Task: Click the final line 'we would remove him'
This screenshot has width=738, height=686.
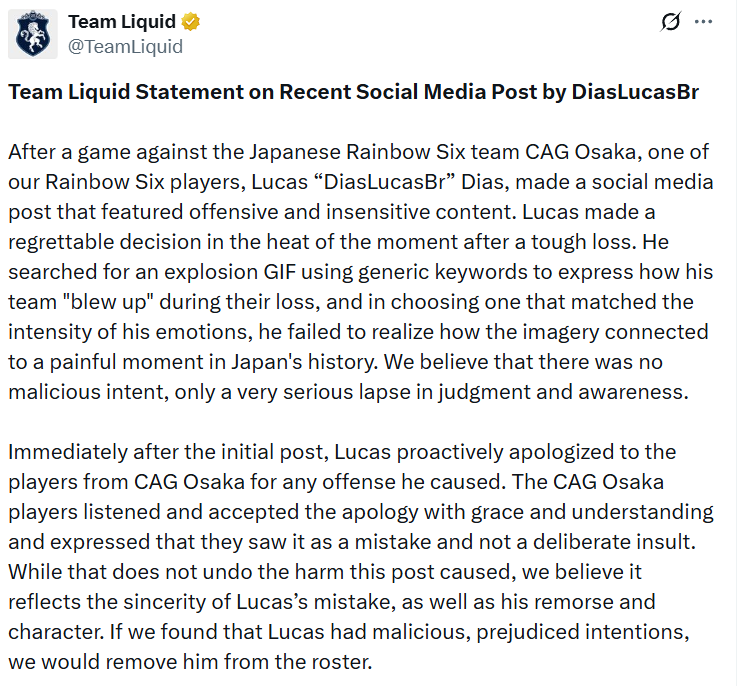Action: pyautogui.click(x=190, y=662)
